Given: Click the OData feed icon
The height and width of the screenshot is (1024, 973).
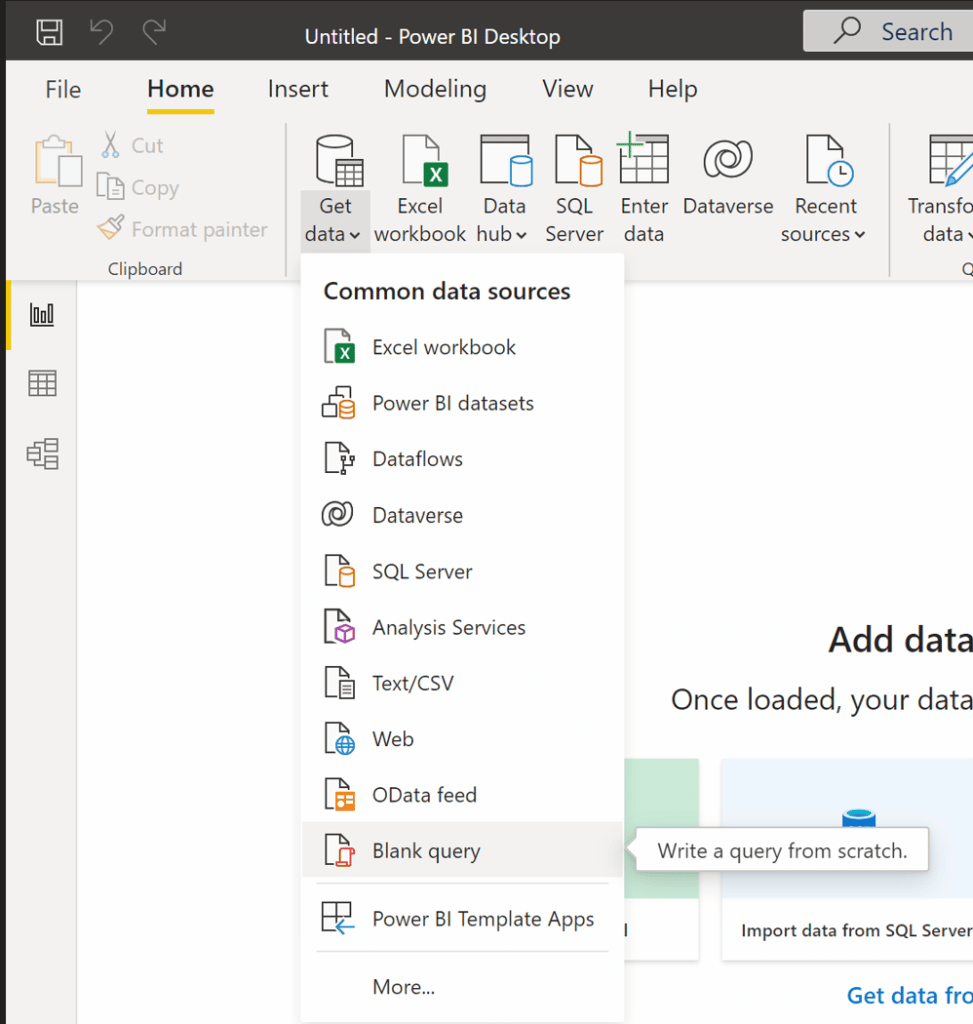Looking at the screenshot, I should pos(339,794).
